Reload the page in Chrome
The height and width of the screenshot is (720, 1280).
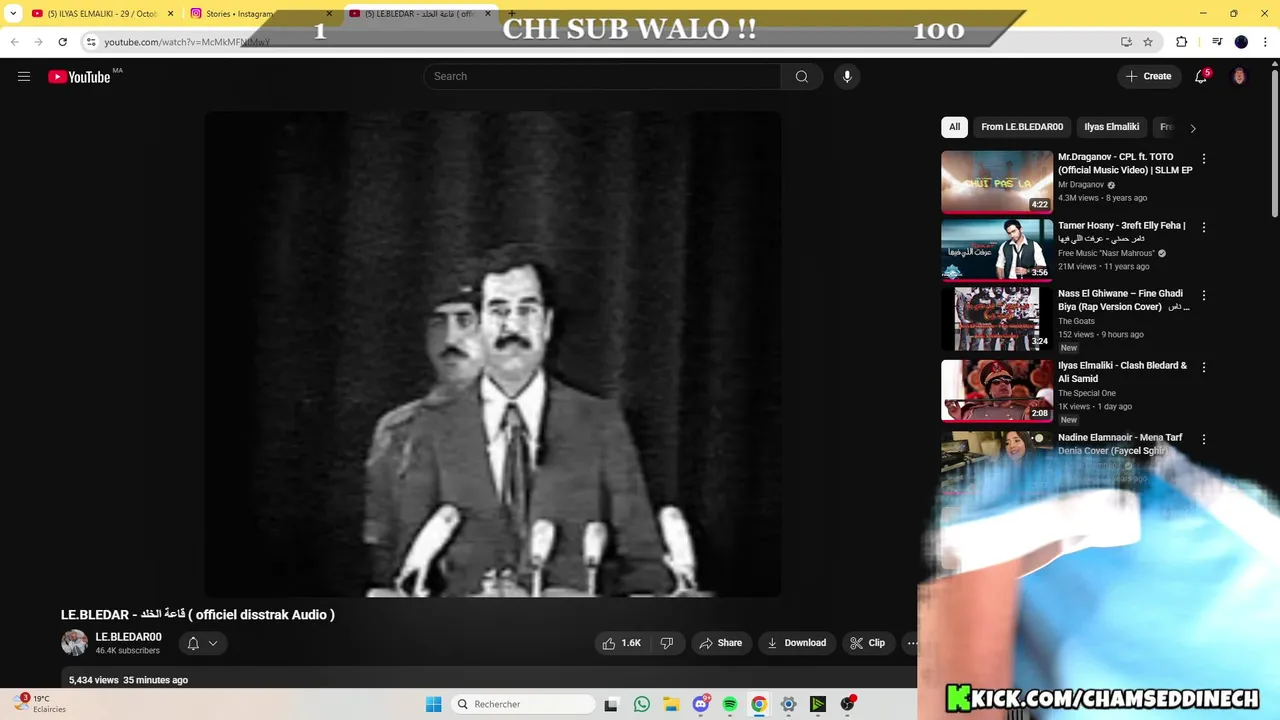click(62, 41)
